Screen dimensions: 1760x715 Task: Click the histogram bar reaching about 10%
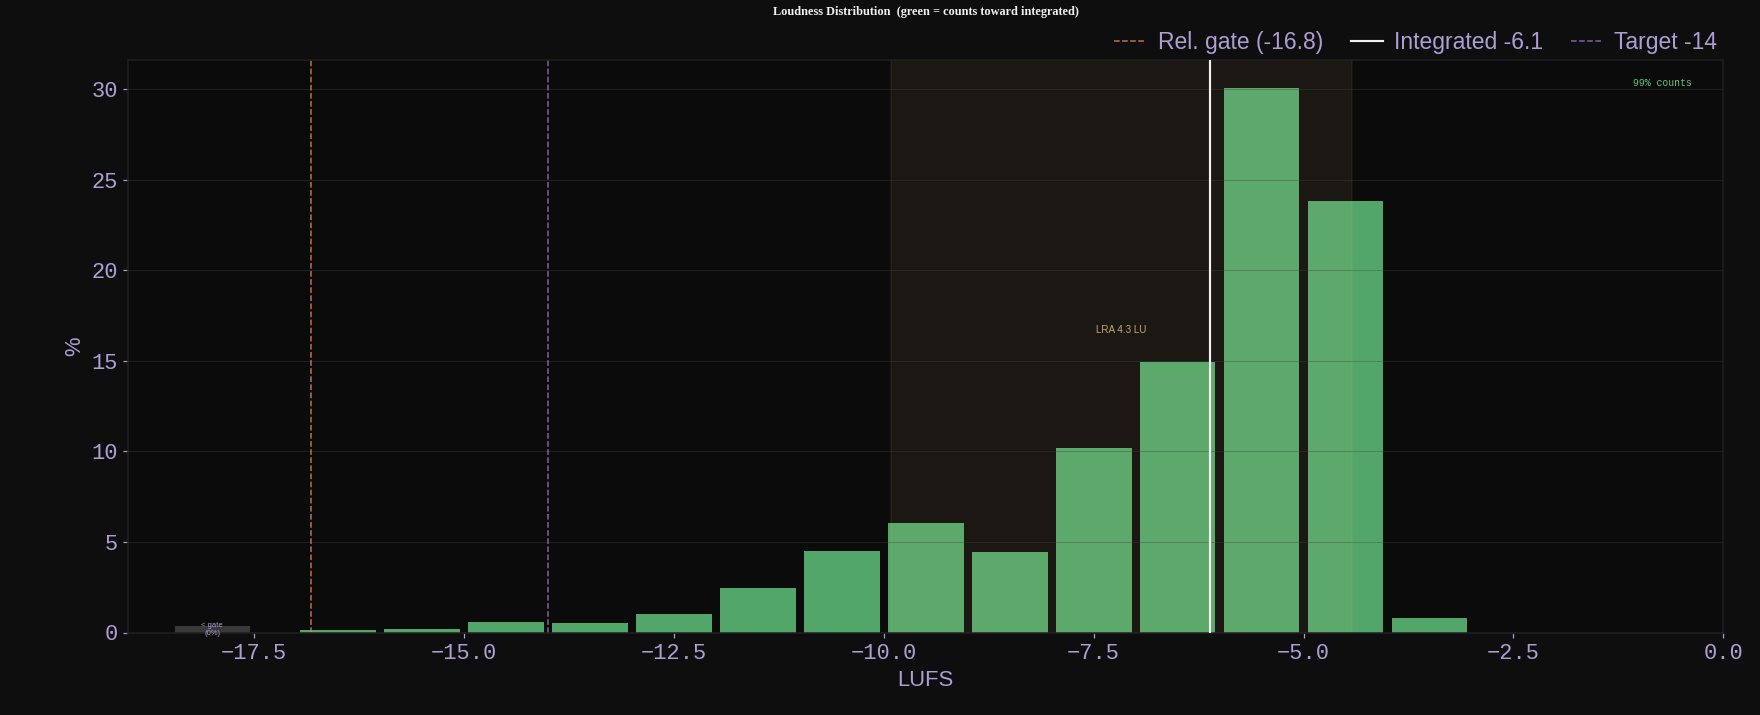[1094, 540]
